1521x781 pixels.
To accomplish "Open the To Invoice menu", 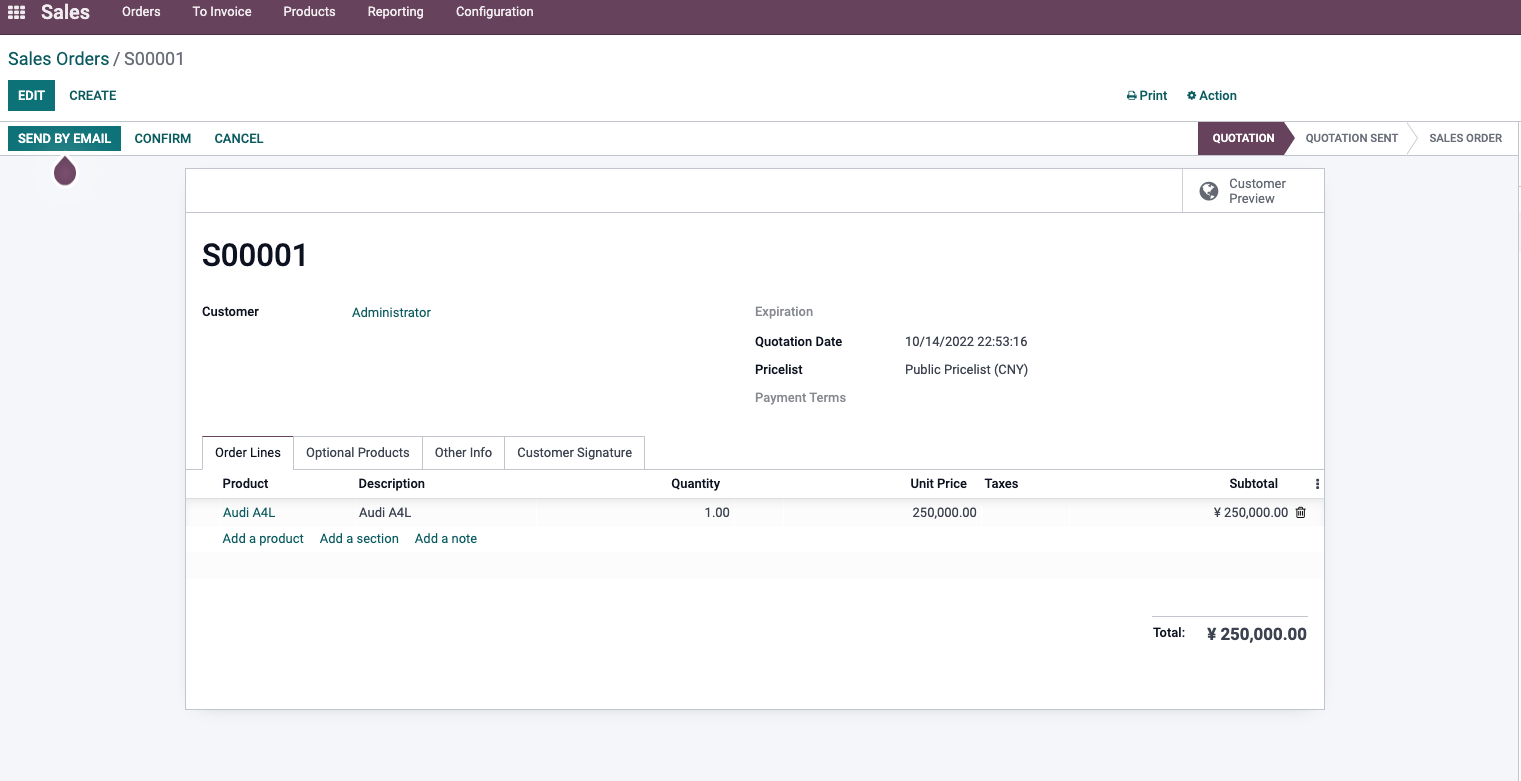I will [x=222, y=12].
